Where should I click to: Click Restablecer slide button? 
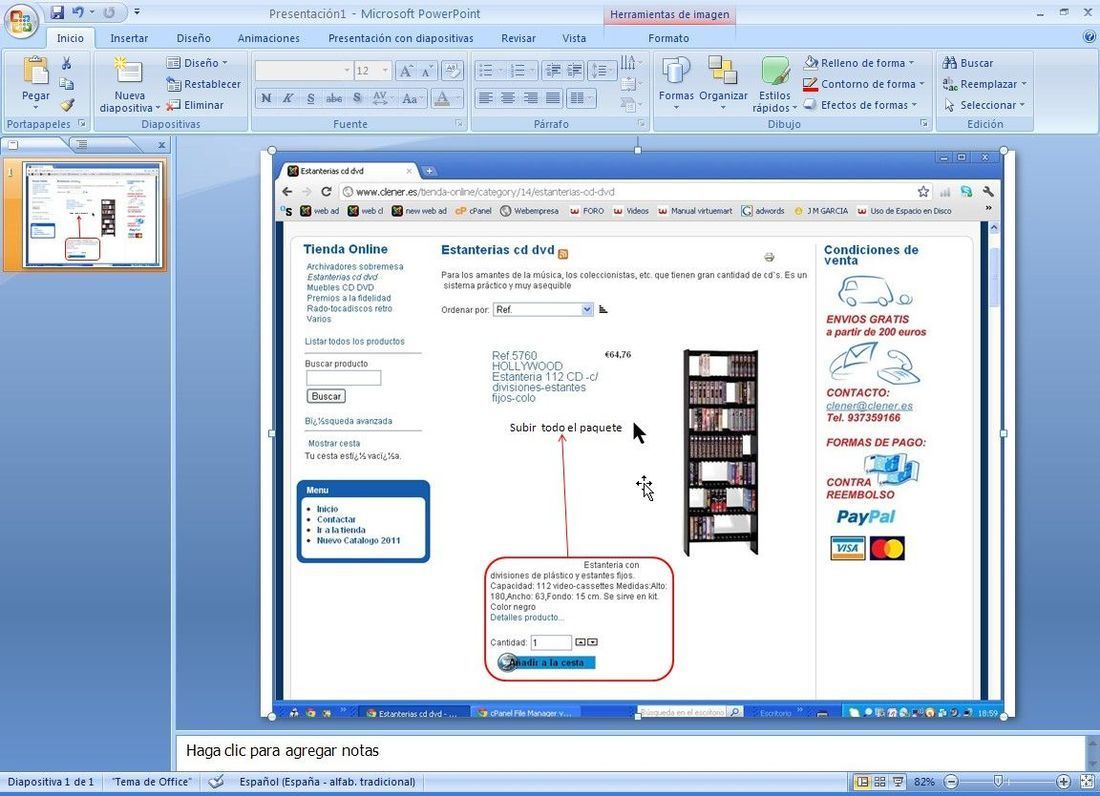coord(203,84)
